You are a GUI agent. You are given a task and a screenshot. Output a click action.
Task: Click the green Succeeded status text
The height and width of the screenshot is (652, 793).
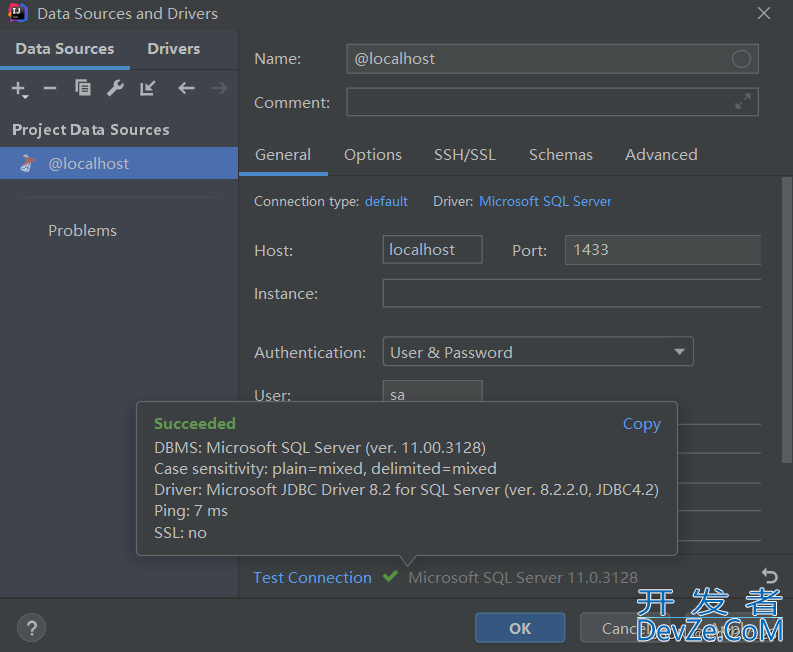(195, 423)
